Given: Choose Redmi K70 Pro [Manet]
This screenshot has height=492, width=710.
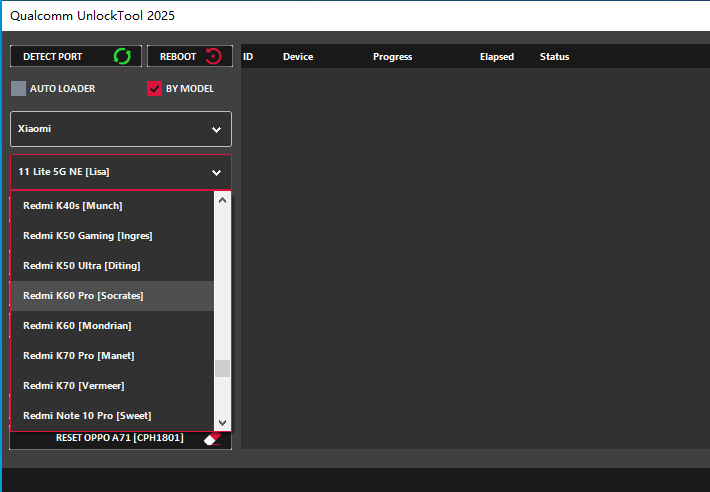Looking at the screenshot, I should (x=112, y=356).
